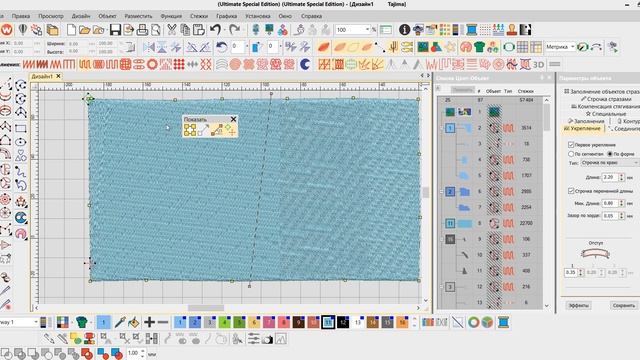
Task: Click the green t-shirt icon in palette bar
Action: (x=82, y=322)
